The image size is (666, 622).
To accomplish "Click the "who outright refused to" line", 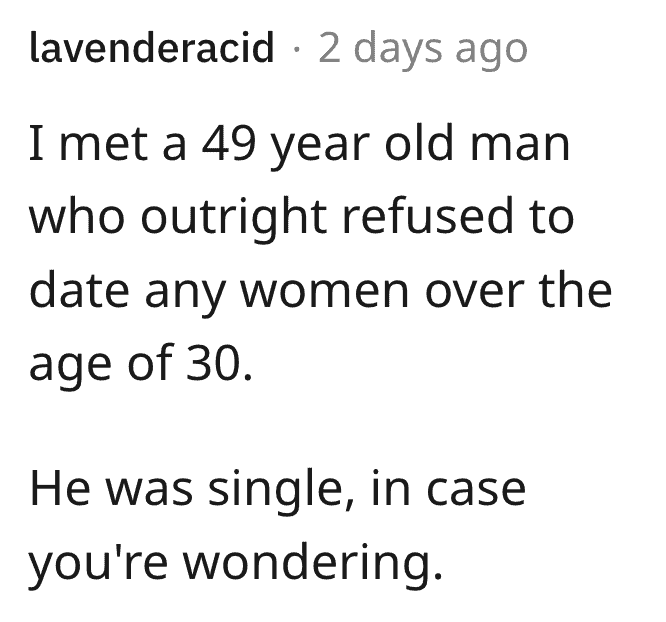I will coord(302,219).
